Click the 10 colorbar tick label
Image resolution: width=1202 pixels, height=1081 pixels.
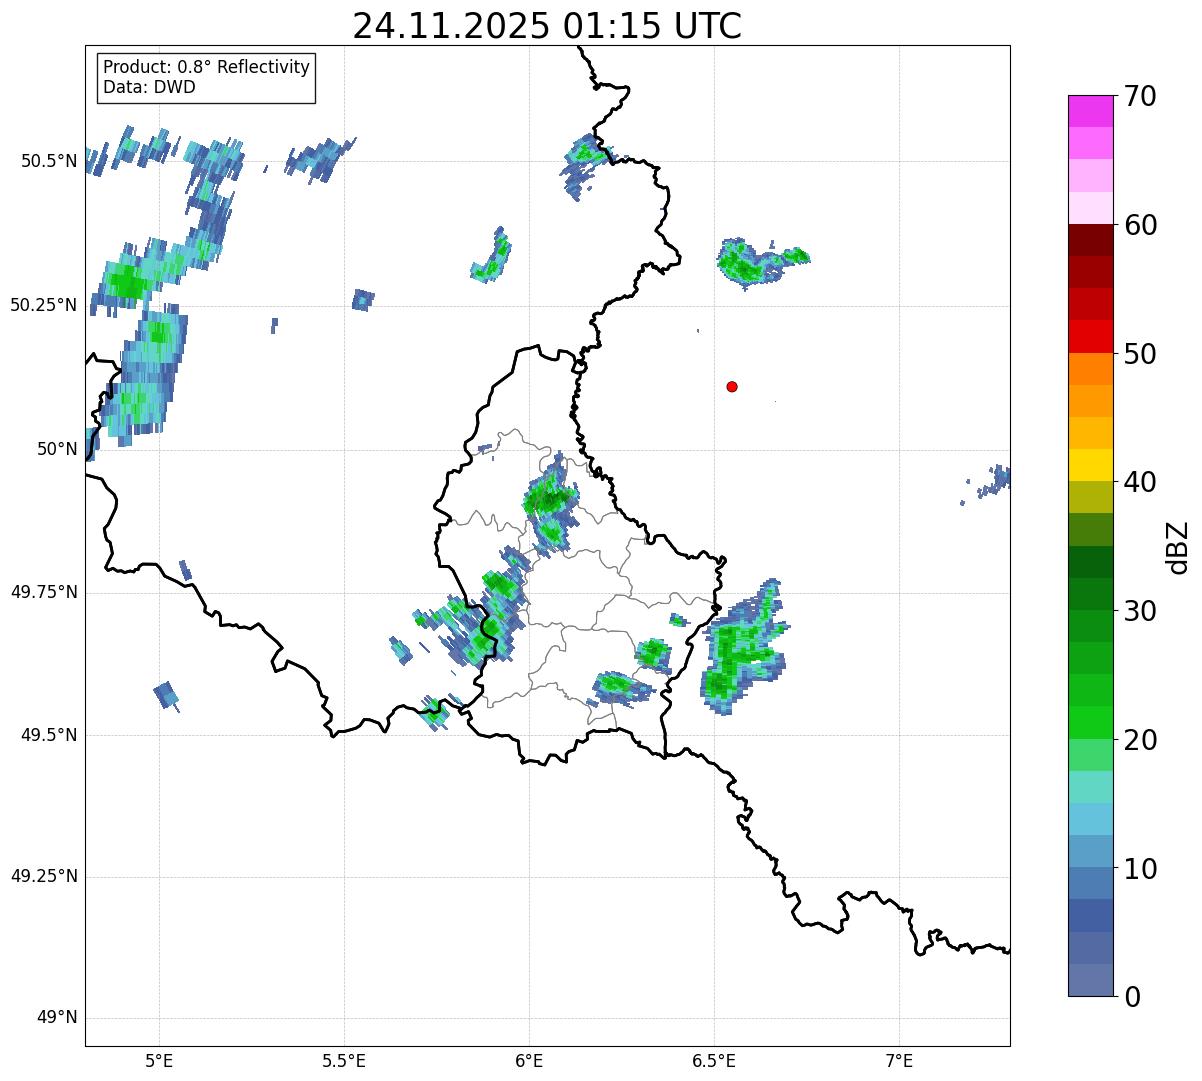pos(1140,868)
